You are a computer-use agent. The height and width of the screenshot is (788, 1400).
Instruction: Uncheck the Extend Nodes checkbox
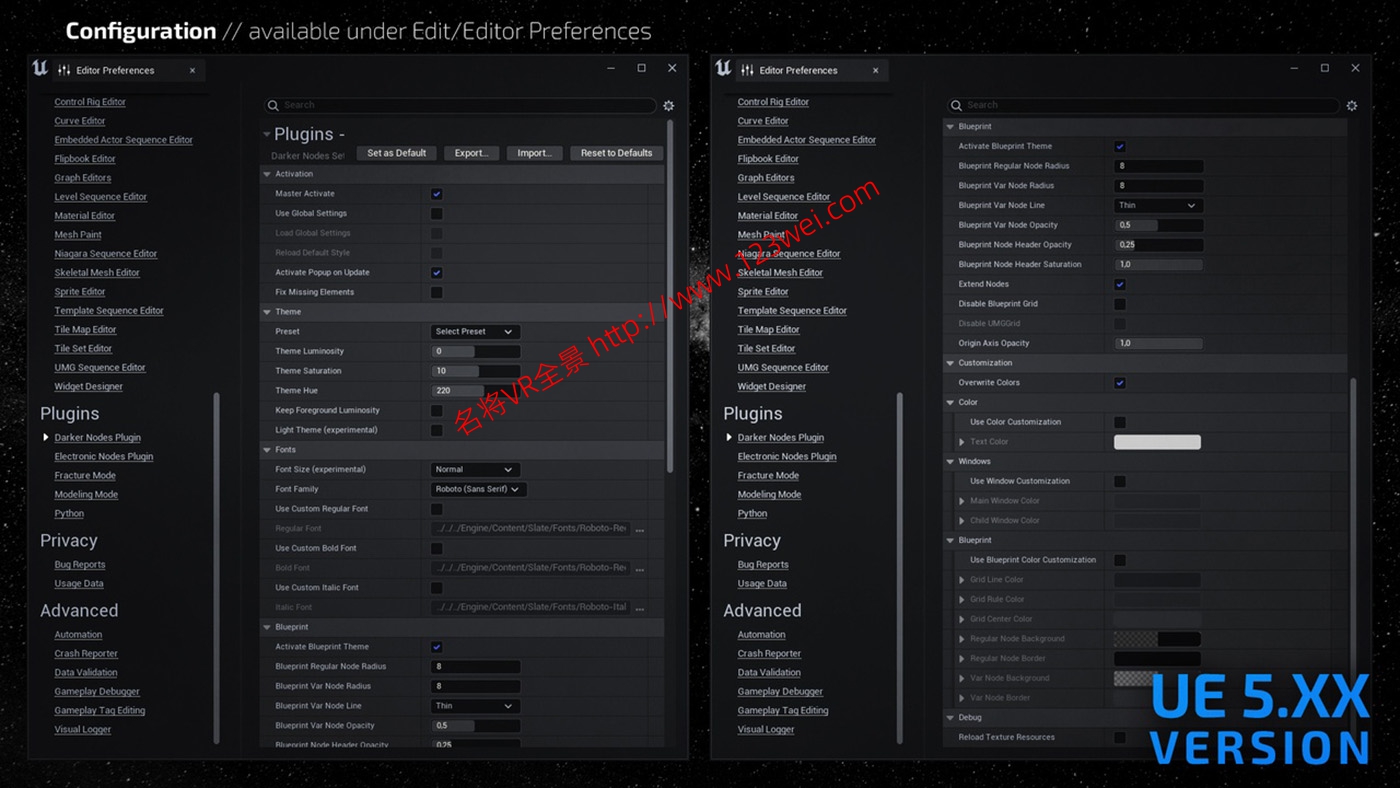point(1120,284)
